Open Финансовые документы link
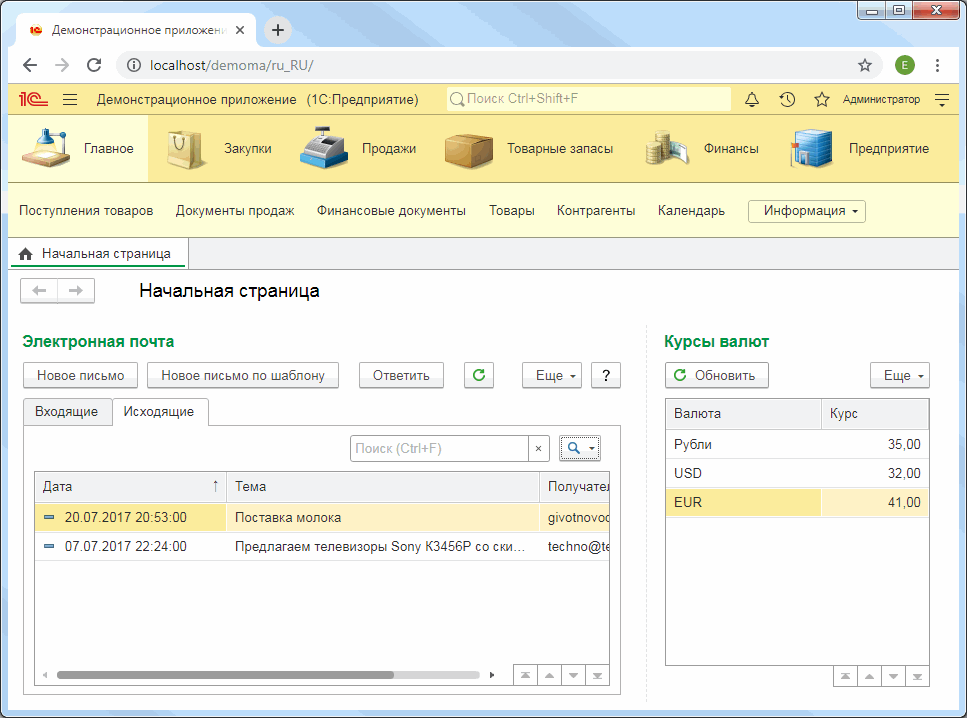Screen dimensions: 967x718 [x=391, y=211]
